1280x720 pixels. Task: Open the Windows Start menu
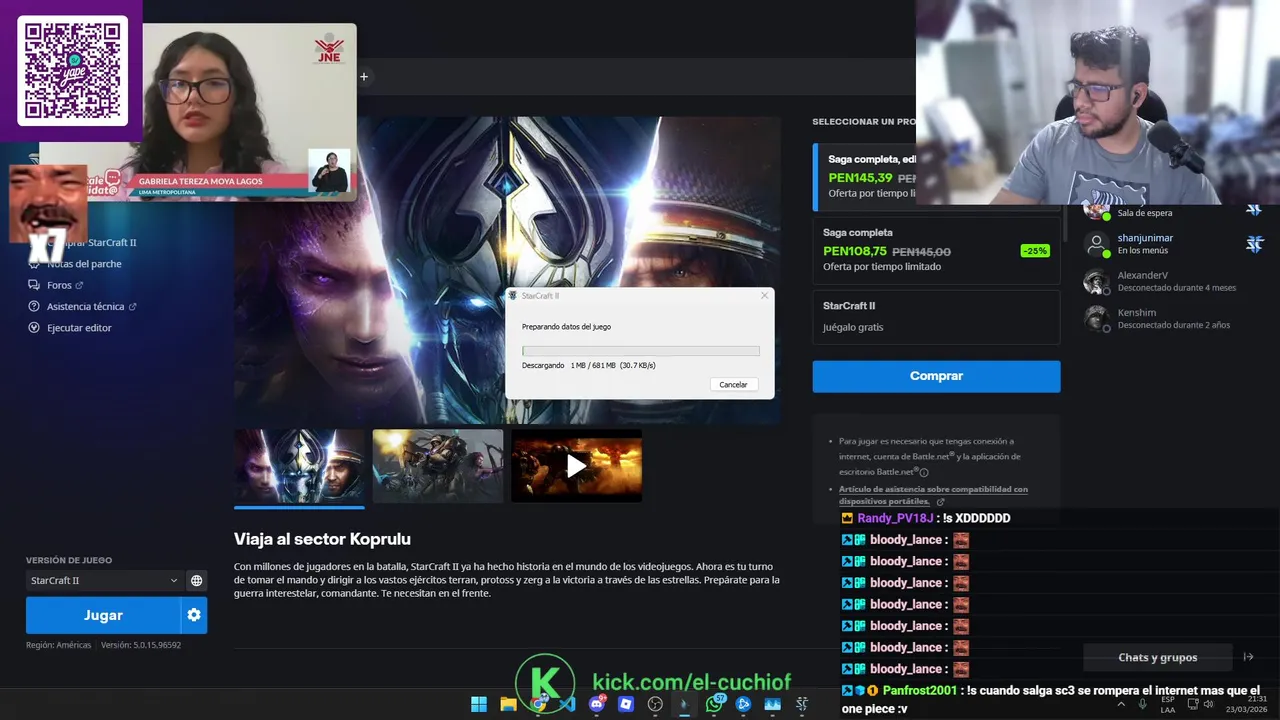(479, 704)
